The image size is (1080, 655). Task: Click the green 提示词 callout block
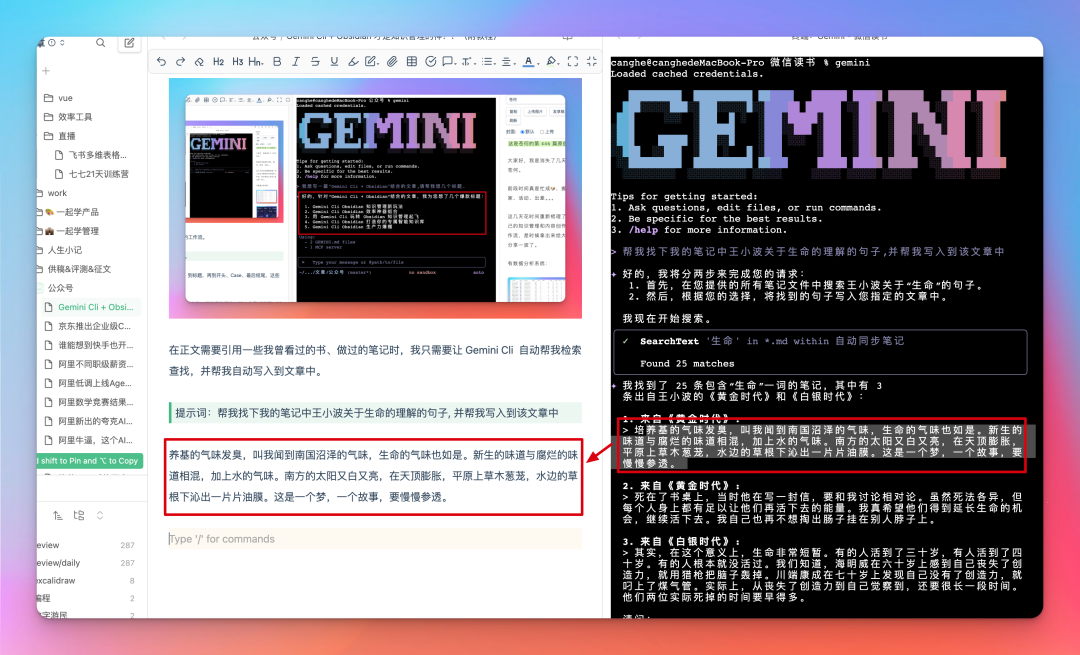tap(375, 413)
